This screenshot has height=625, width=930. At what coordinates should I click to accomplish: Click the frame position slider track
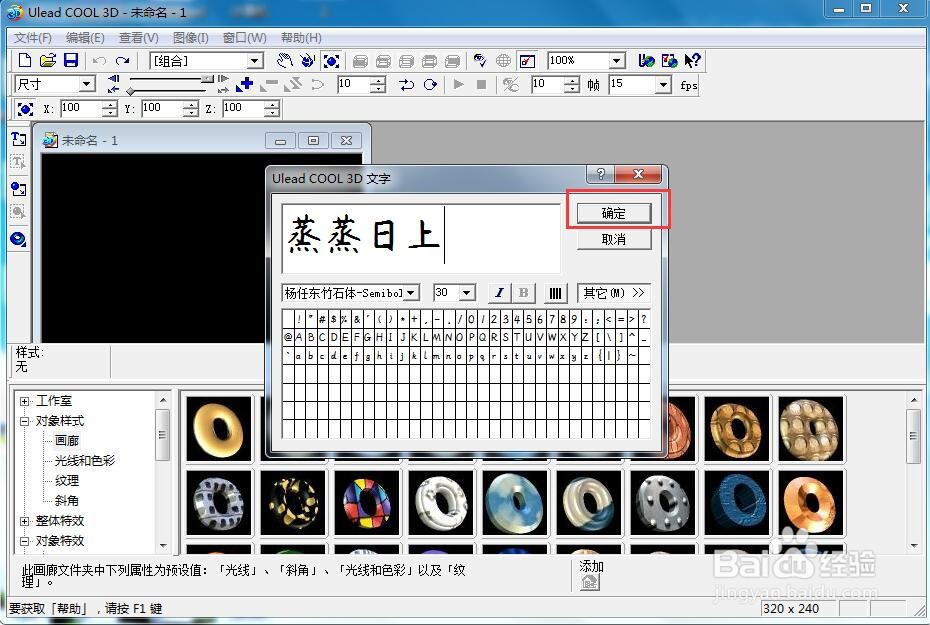(x=171, y=79)
